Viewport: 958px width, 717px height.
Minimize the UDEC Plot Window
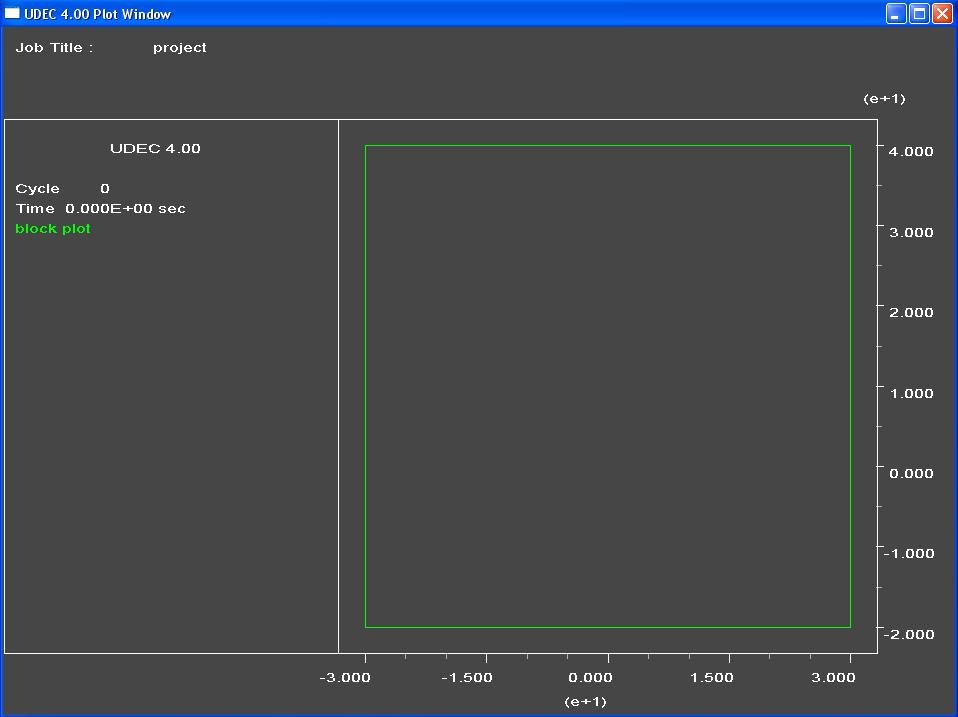[896, 13]
